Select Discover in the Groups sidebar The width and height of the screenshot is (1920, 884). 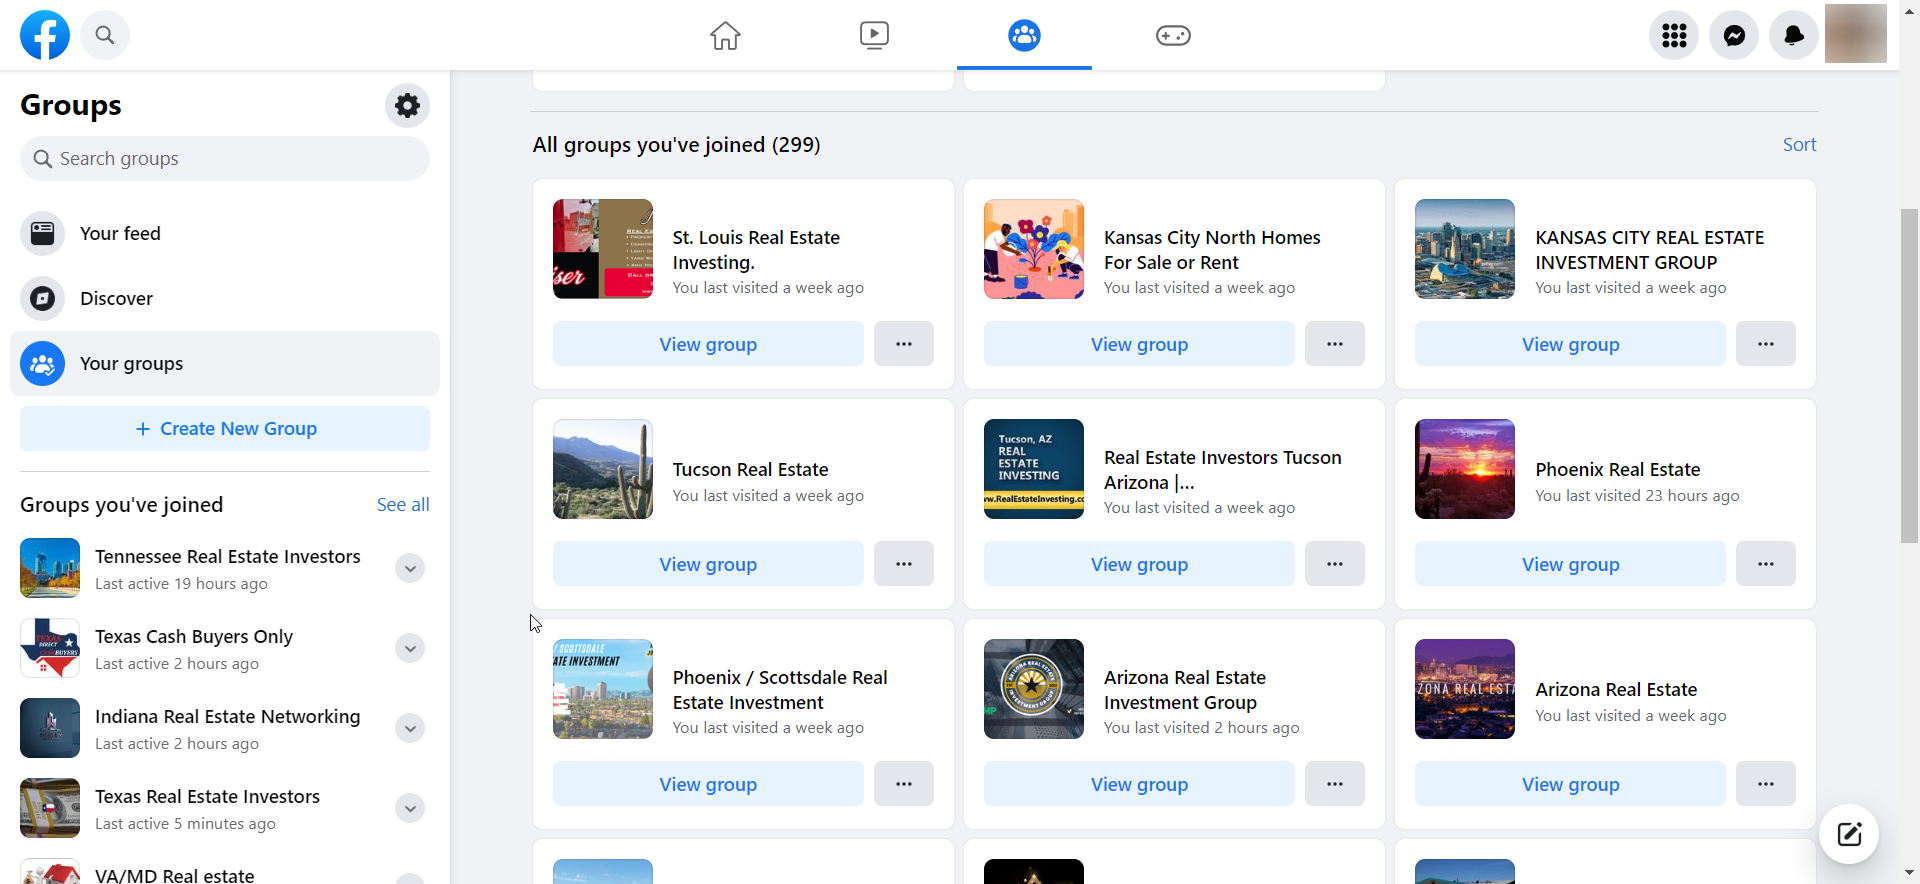[116, 298]
